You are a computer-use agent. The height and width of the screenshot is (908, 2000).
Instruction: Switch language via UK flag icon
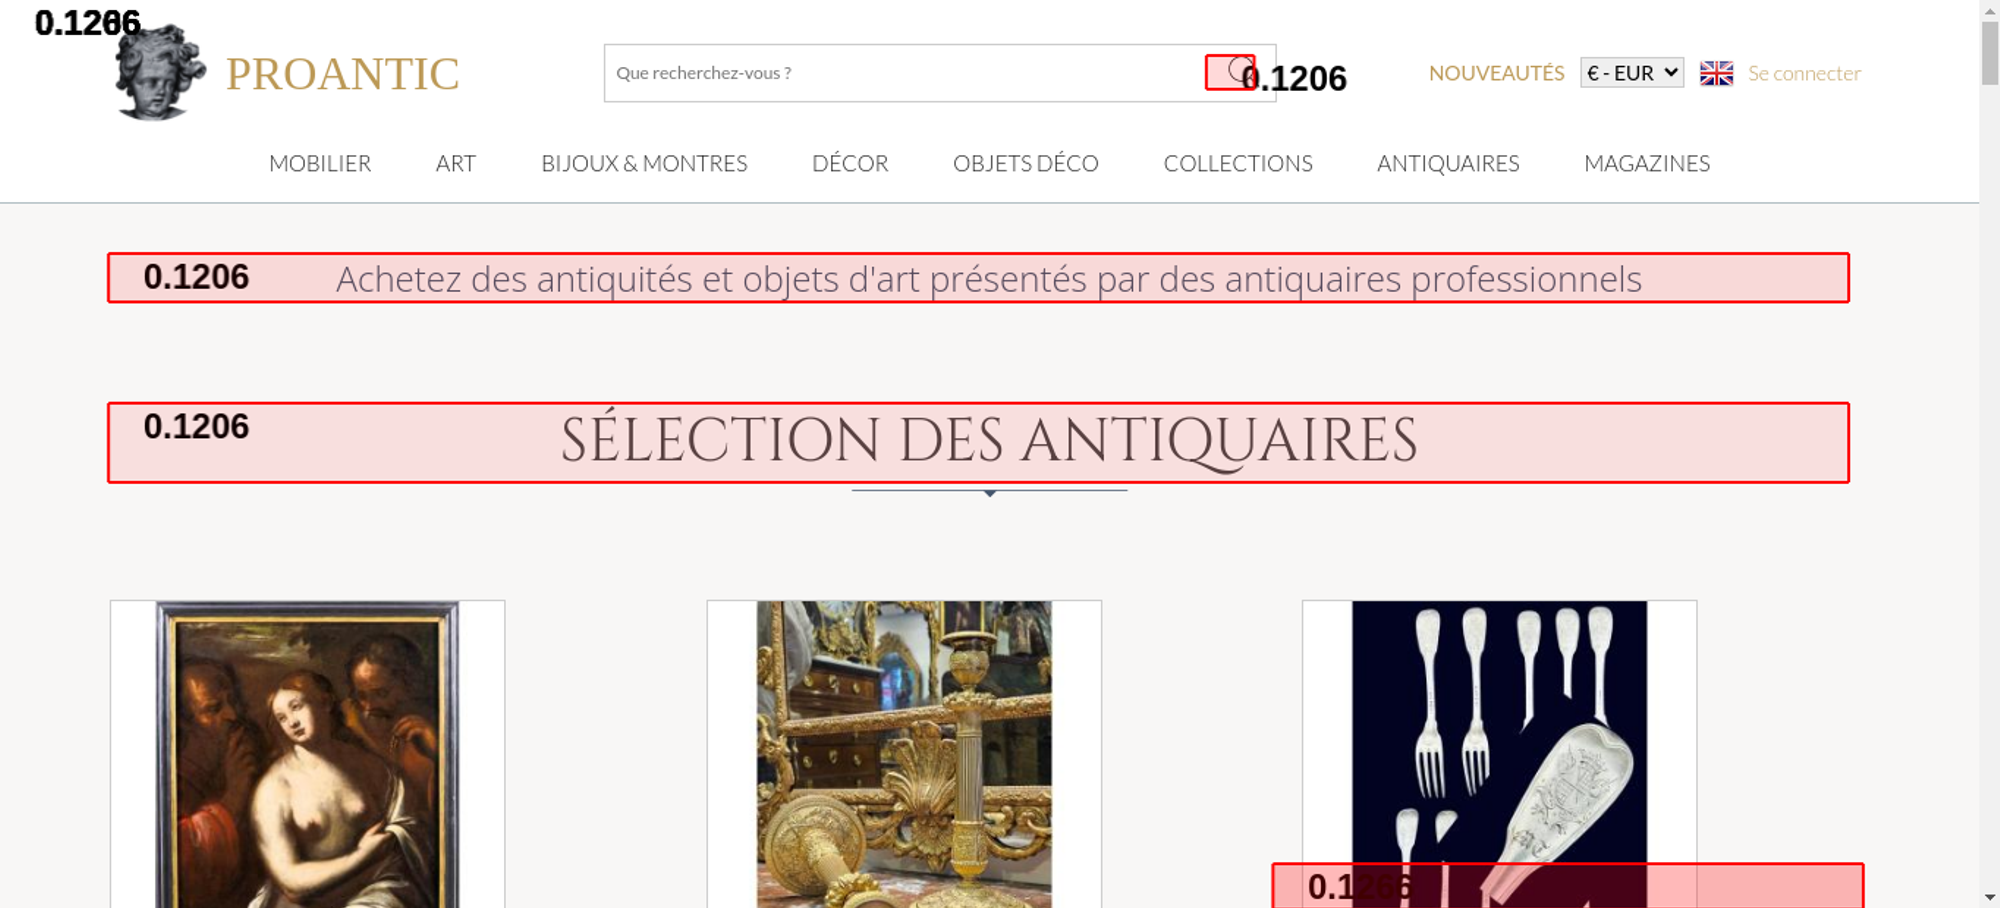[1716, 73]
